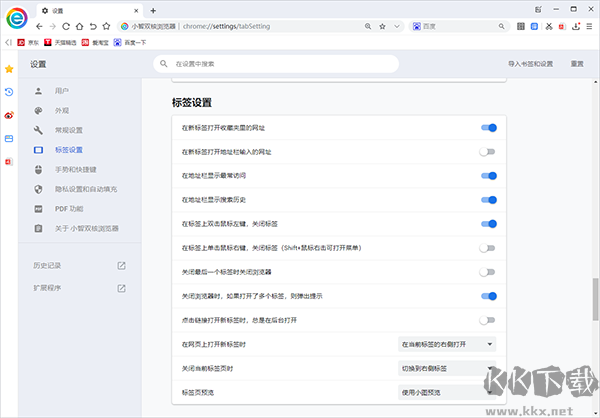
Task: Click the vertical scrollbar thumb
Action: pyautogui.click(x=596, y=299)
